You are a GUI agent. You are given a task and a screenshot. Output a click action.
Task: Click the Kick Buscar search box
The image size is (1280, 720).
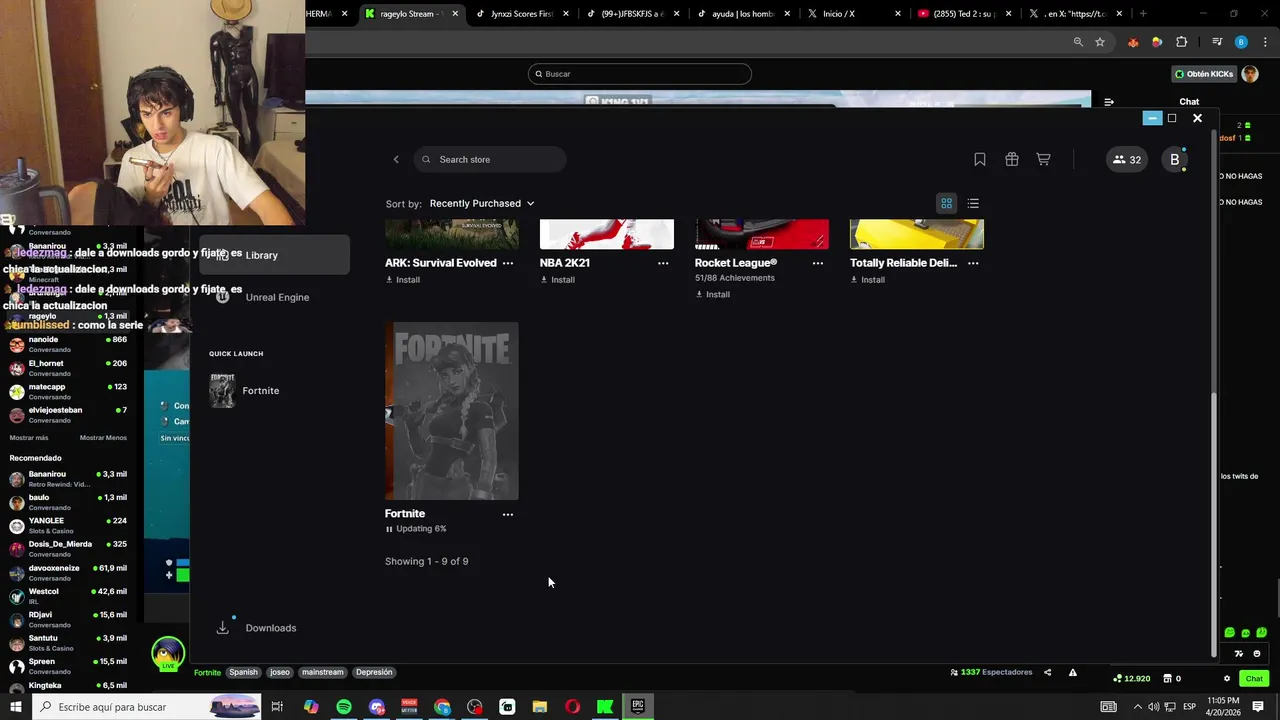640,74
